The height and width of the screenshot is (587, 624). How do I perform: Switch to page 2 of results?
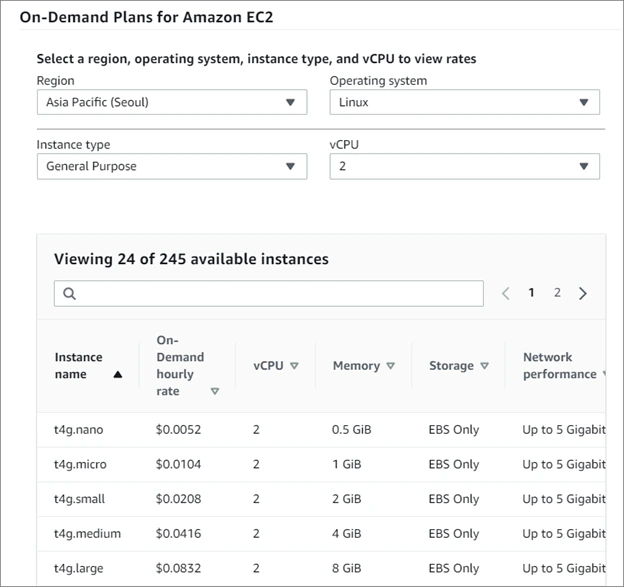(557, 293)
